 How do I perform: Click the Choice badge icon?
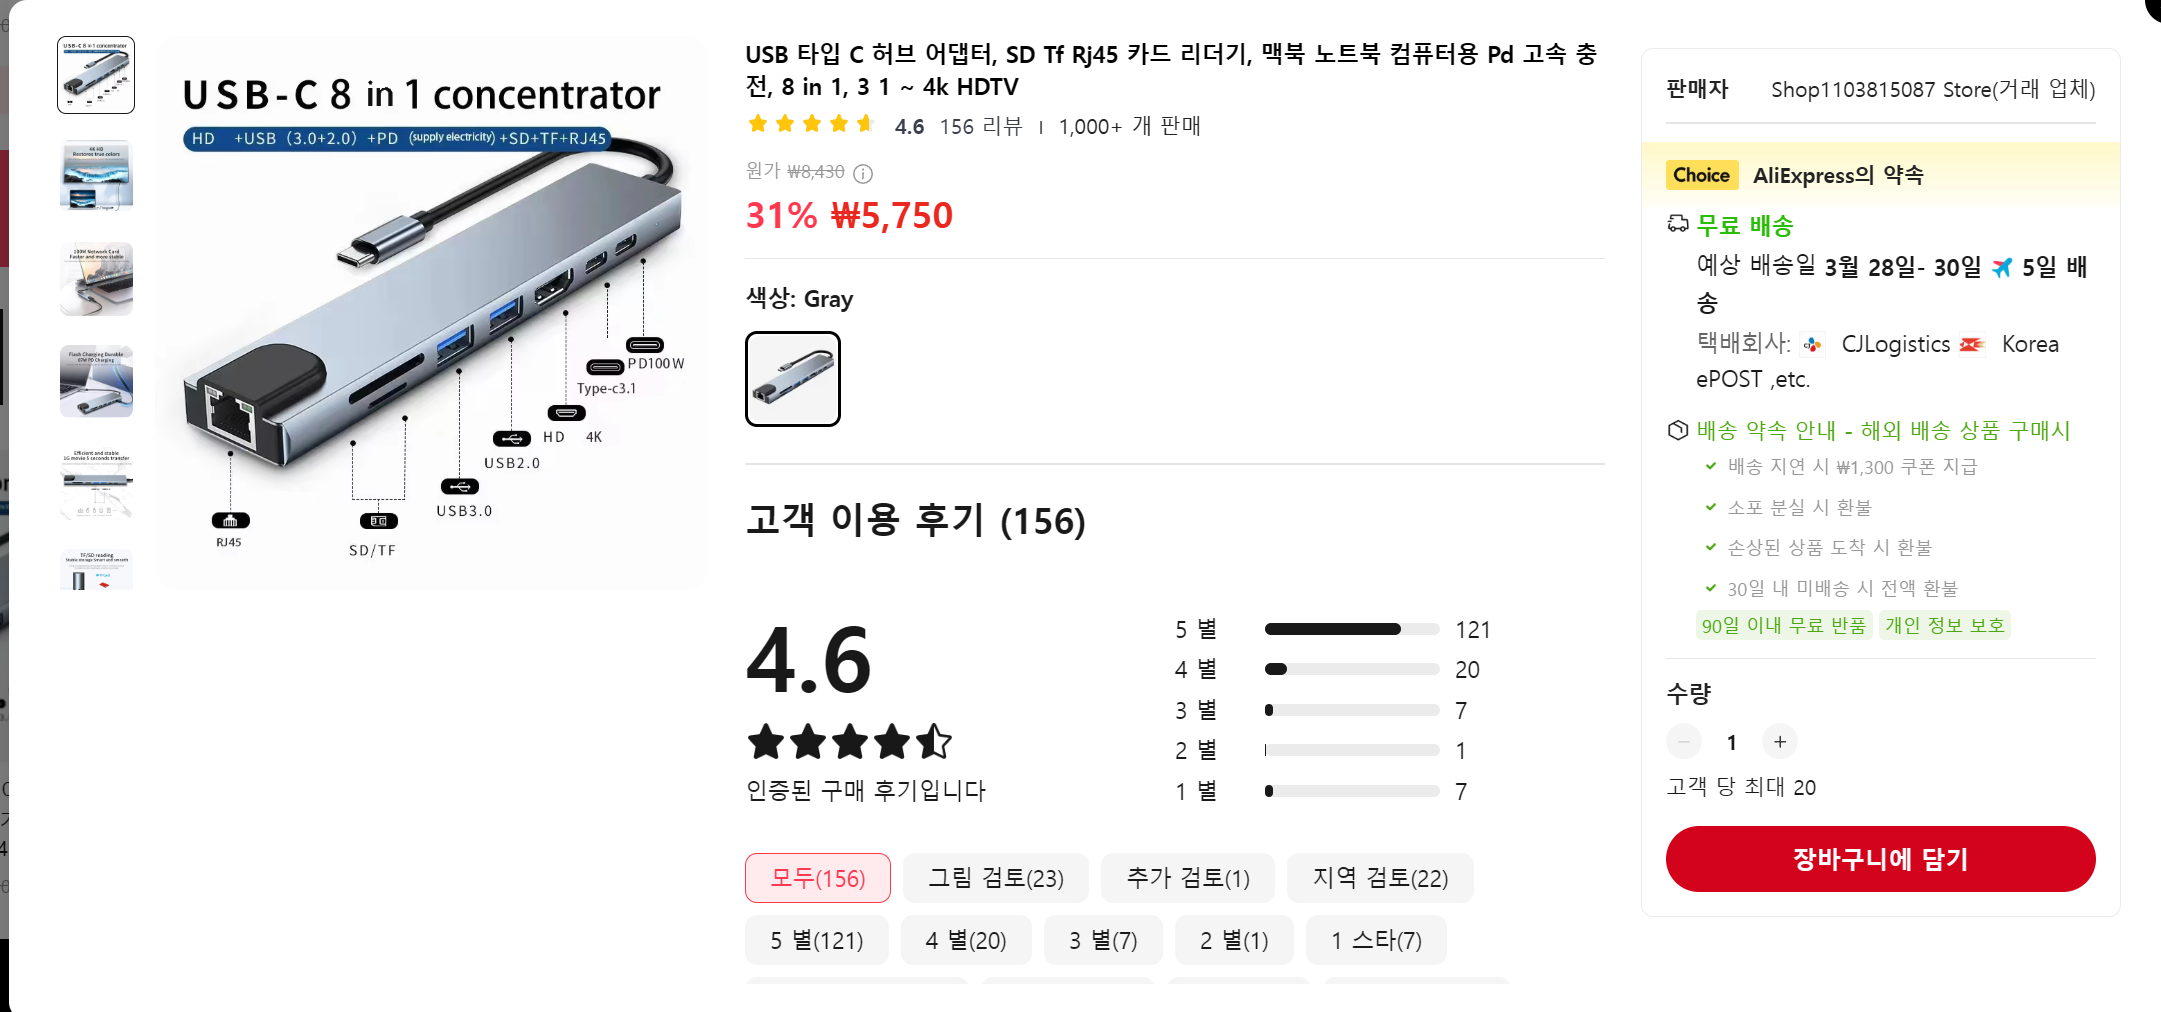1701,175
